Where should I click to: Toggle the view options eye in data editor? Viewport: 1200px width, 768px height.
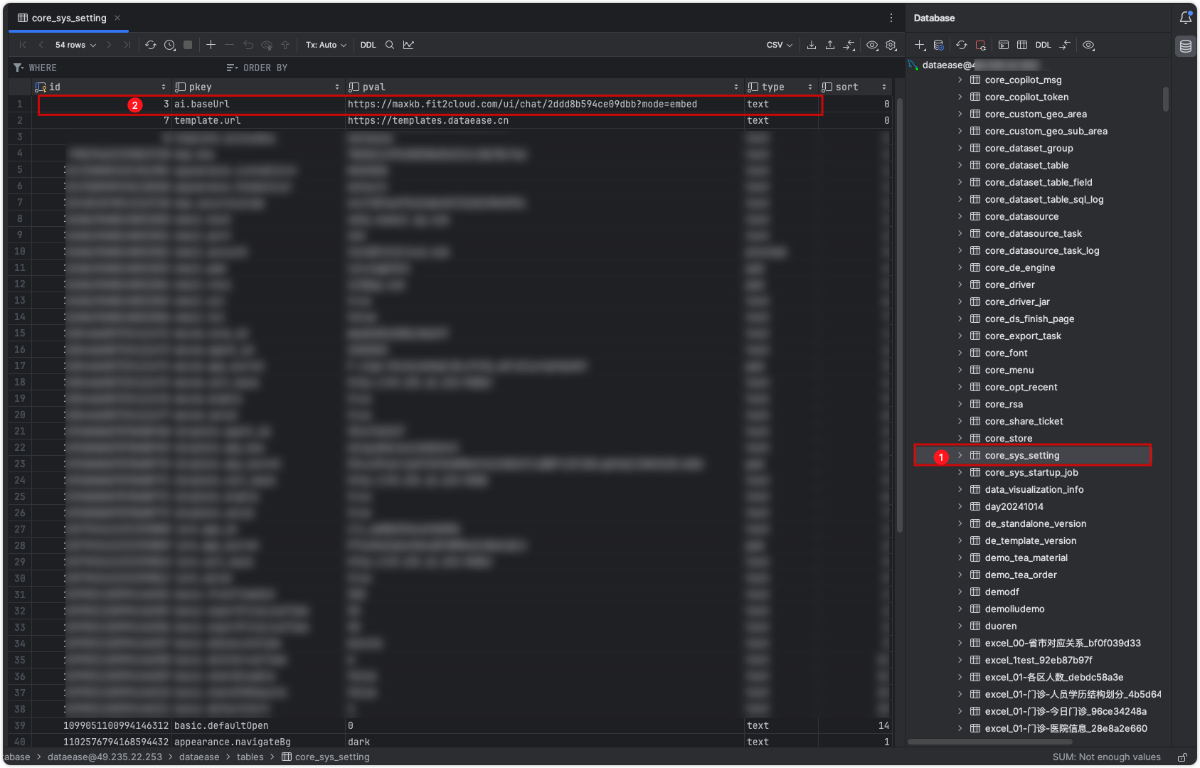872,45
